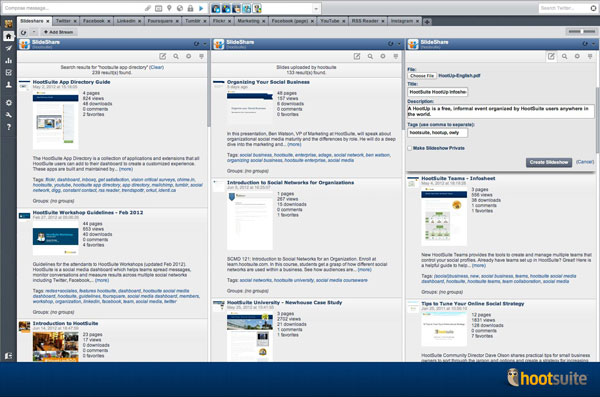Expand the profile picker dropdown arrow
Image resolution: width=600 pixels, height=397 pixels.
coord(316,8)
